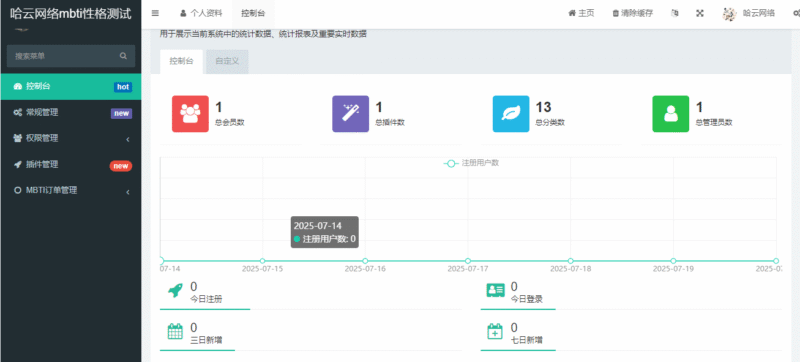The height and width of the screenshot is (362, 800).
Task: Click the green rocket 今日注册 icon
Action: pyautogui.click(x=175, y=291)
